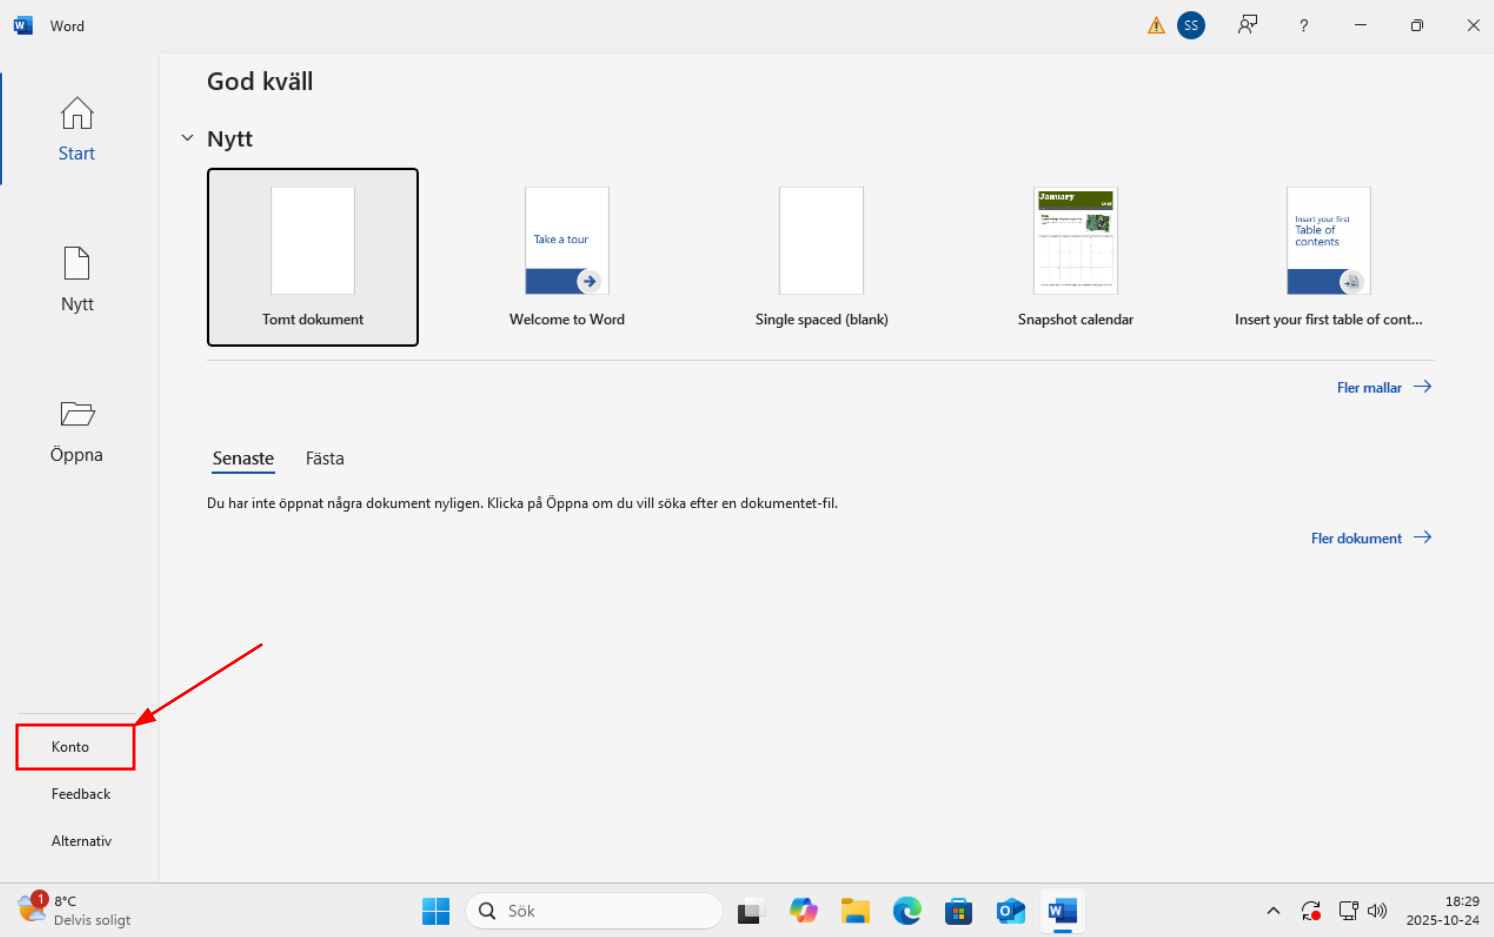Open Konto in the sidebar
Screen dimensions: 1494x937
coord(71,747)
